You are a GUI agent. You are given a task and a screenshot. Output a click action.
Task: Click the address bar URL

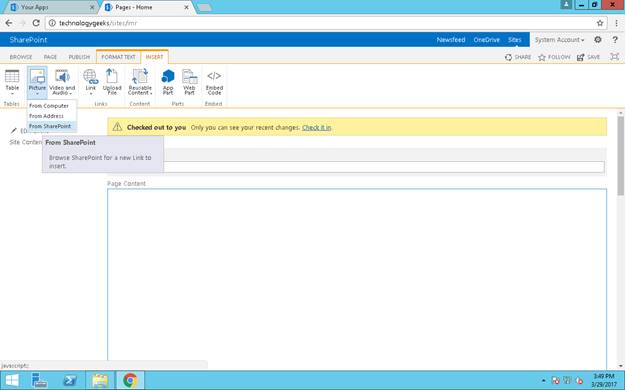[98, 23]
